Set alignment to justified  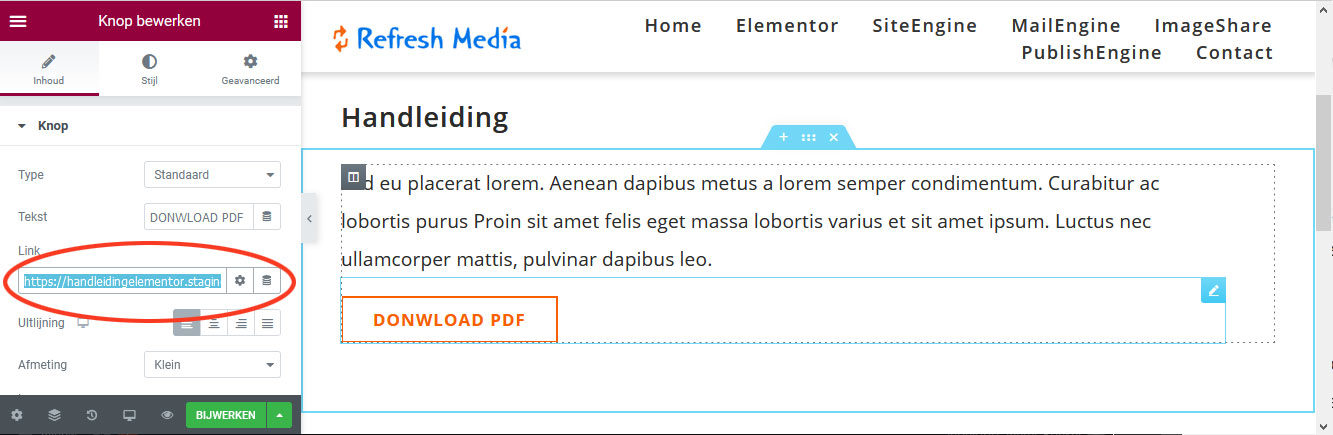click(267, 323)
